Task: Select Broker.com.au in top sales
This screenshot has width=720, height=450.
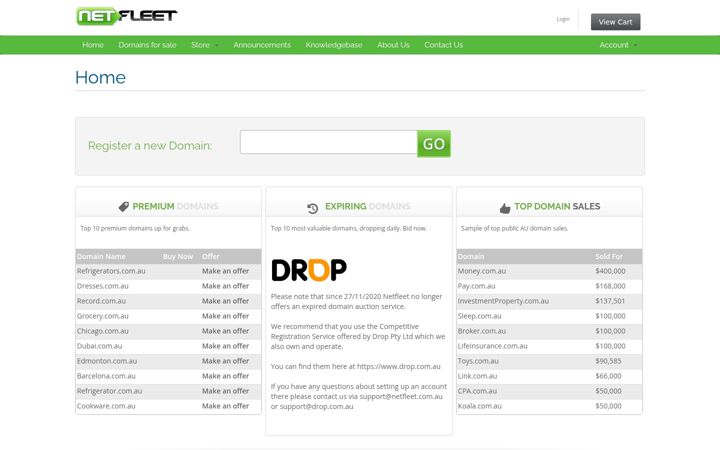Action: click(x=481, y=331)
